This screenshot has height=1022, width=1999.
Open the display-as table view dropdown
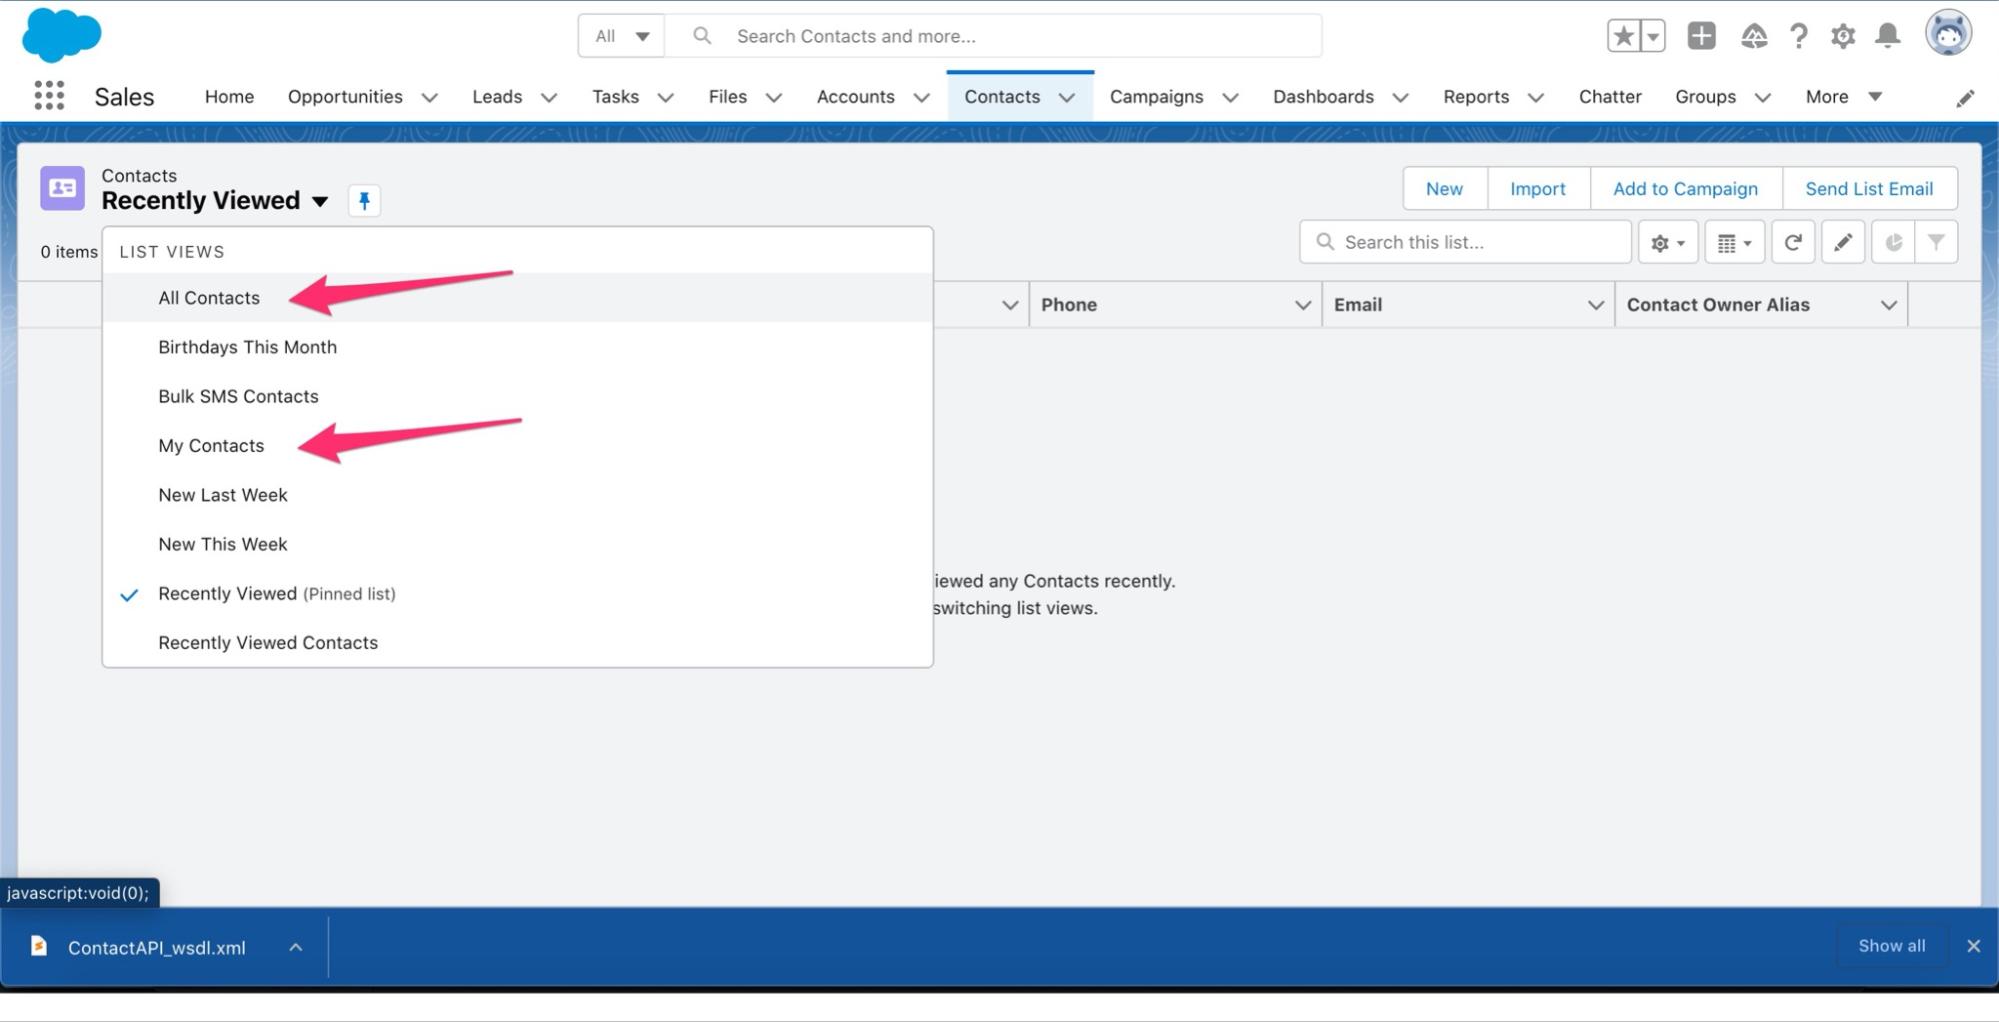coord(1734,243)
